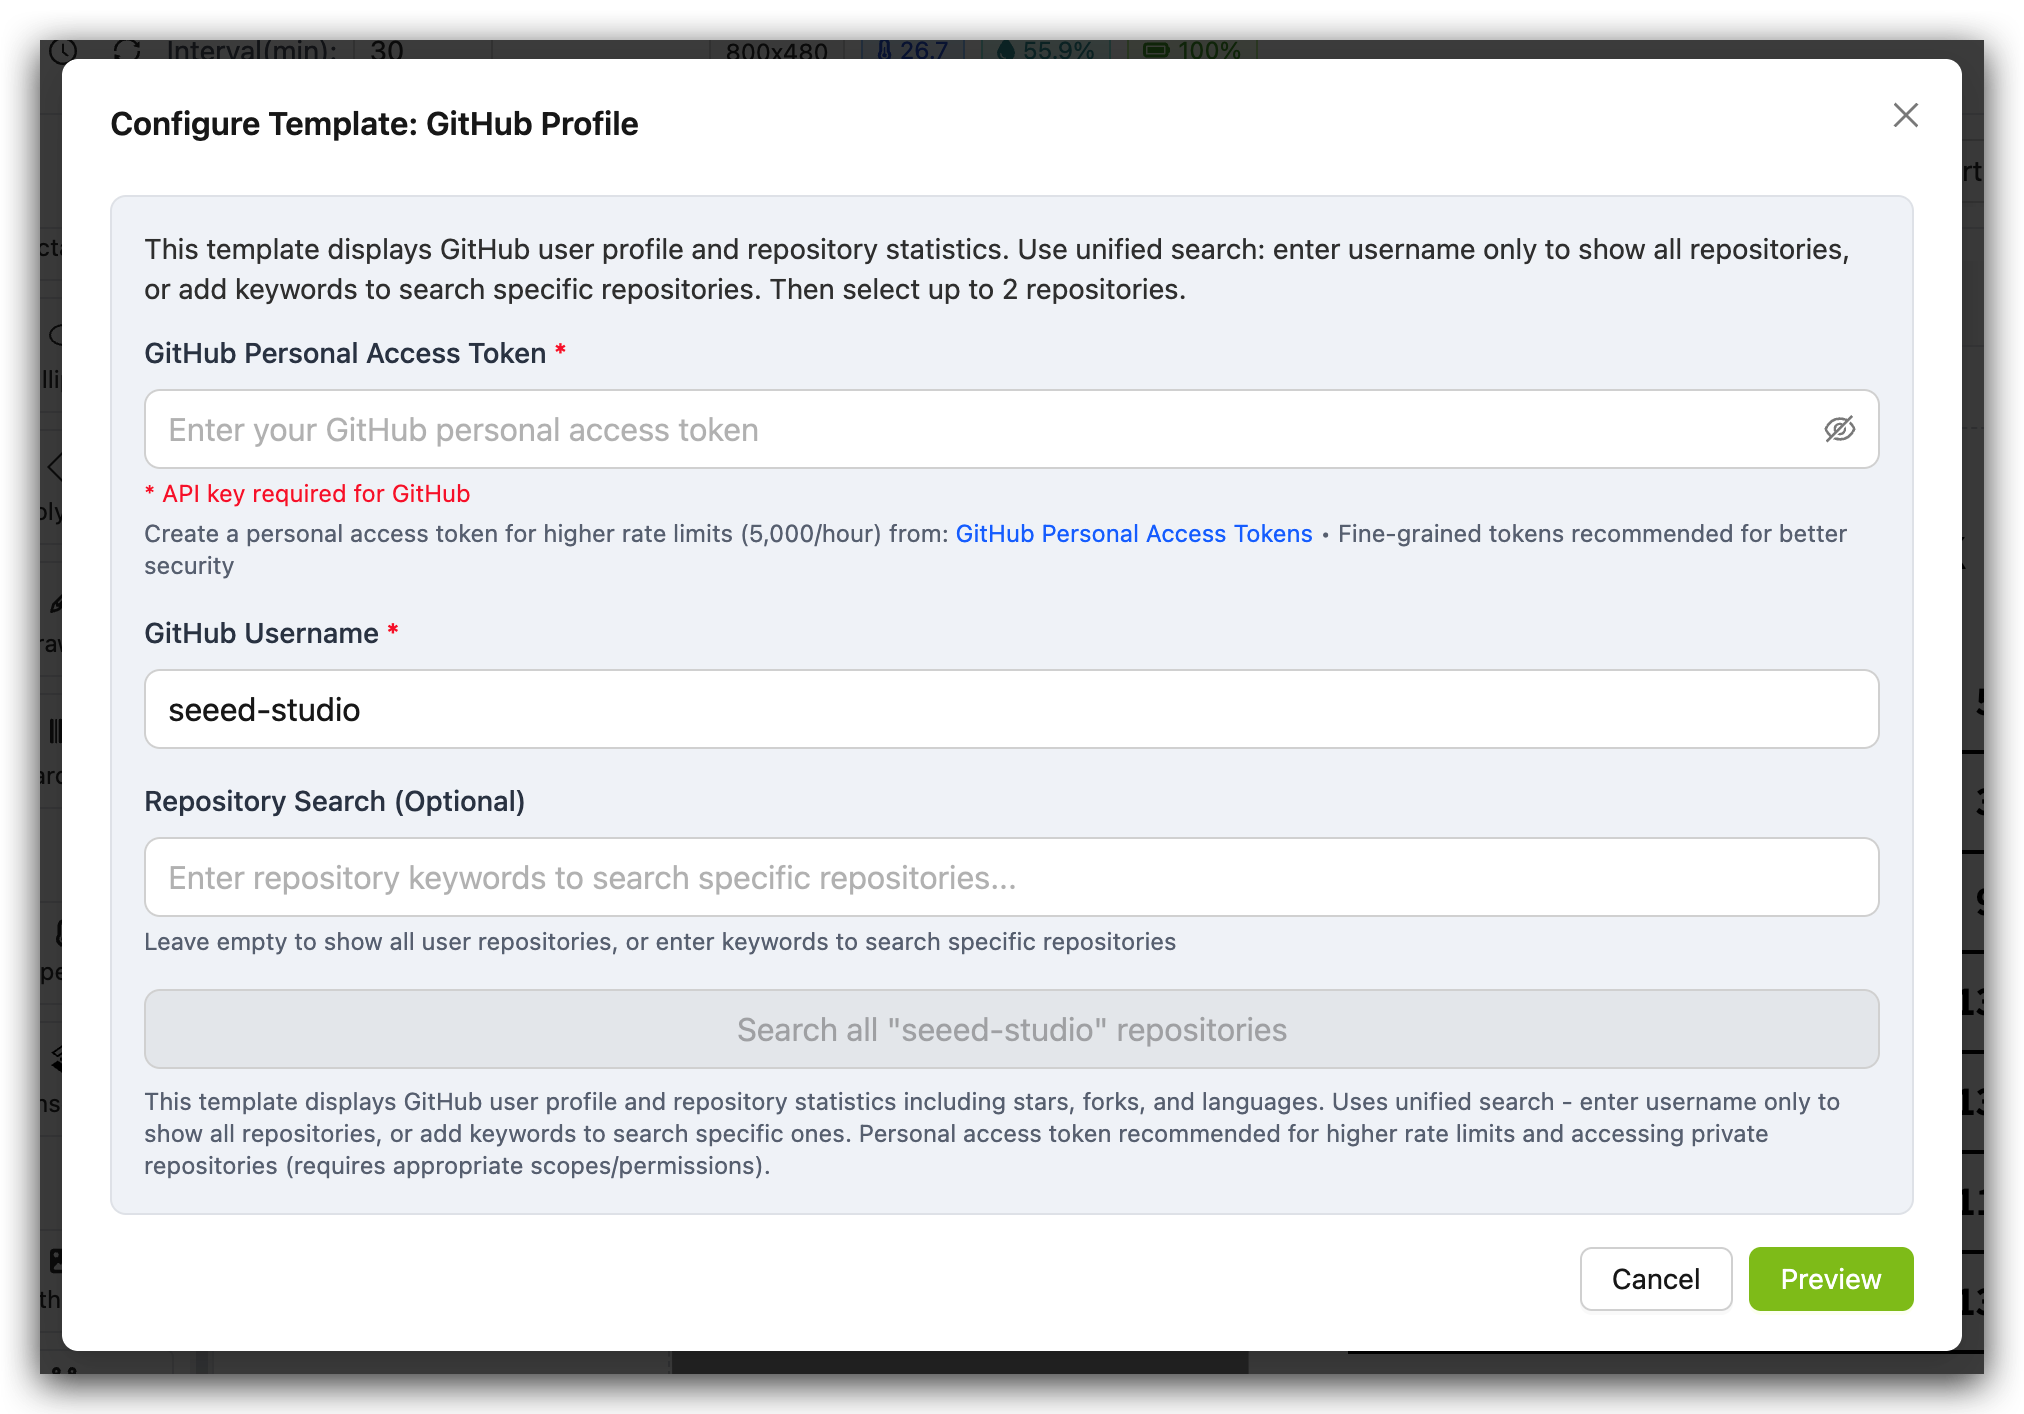The image size is (2024, 1414).
Task: Open the GitHub Personal Access Tokens link
Action: coord(1133,534)
